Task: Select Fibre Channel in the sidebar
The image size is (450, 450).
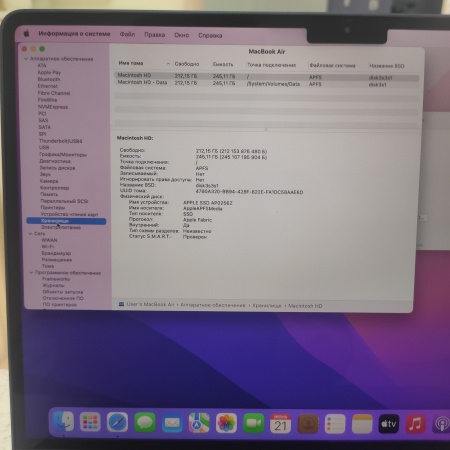Action: (x=54, y=93)
